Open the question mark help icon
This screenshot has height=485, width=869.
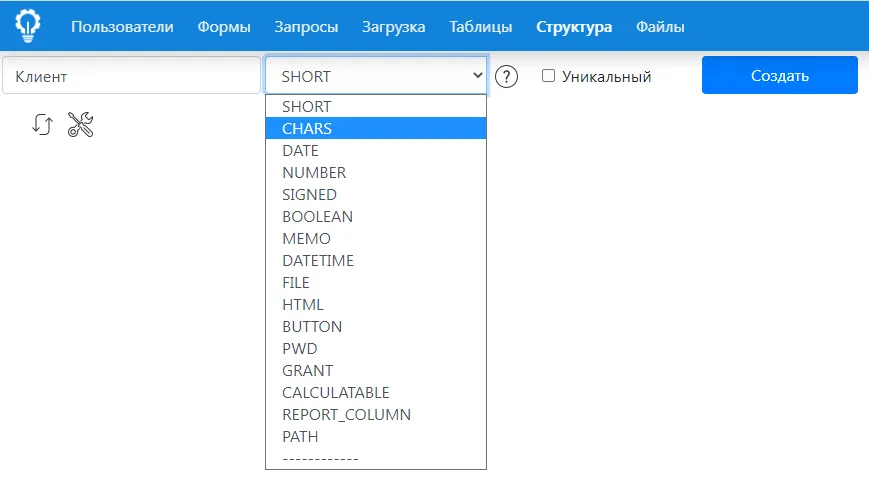[506, 76]
